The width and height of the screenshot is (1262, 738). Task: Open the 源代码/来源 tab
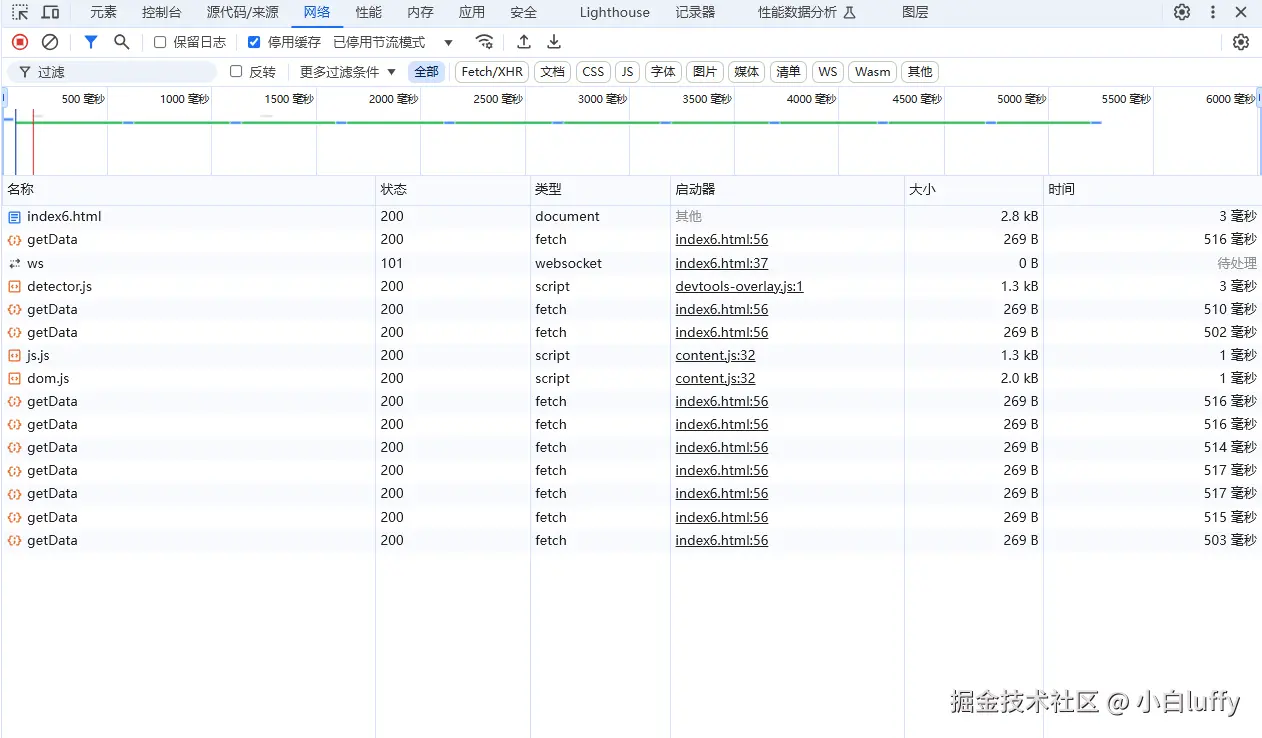(243, 13)
